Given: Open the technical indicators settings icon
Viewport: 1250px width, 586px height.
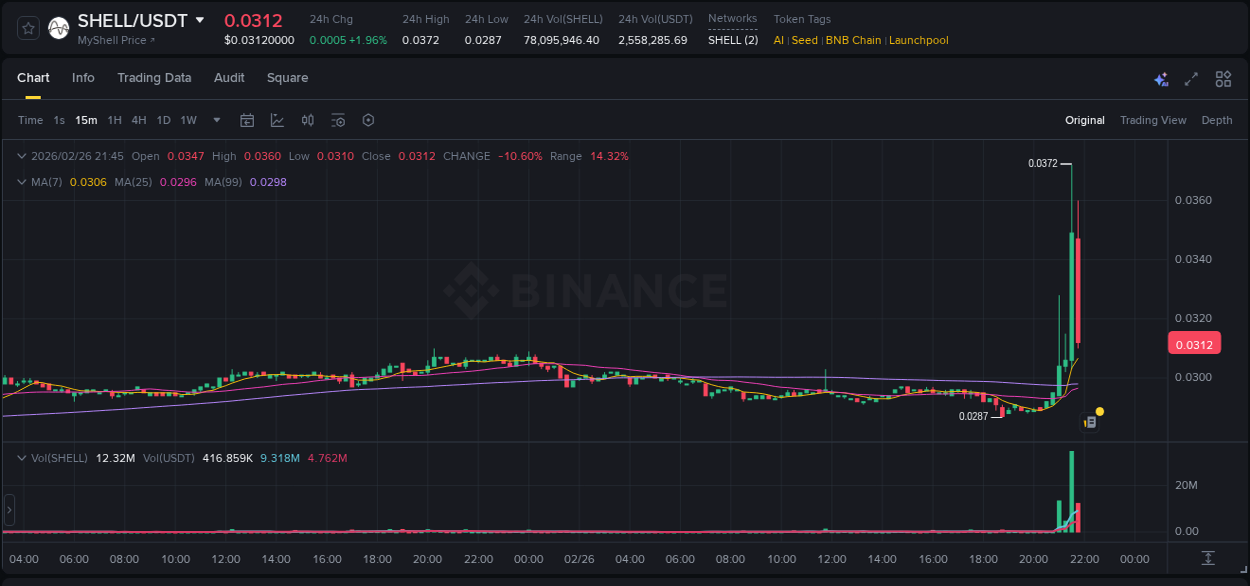Looking at the screenshot, I should point(338,120).
